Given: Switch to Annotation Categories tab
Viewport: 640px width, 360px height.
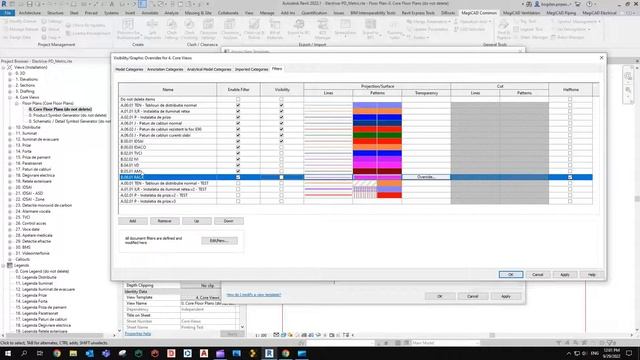Looking at the screenshot, I should coord(165,69).
